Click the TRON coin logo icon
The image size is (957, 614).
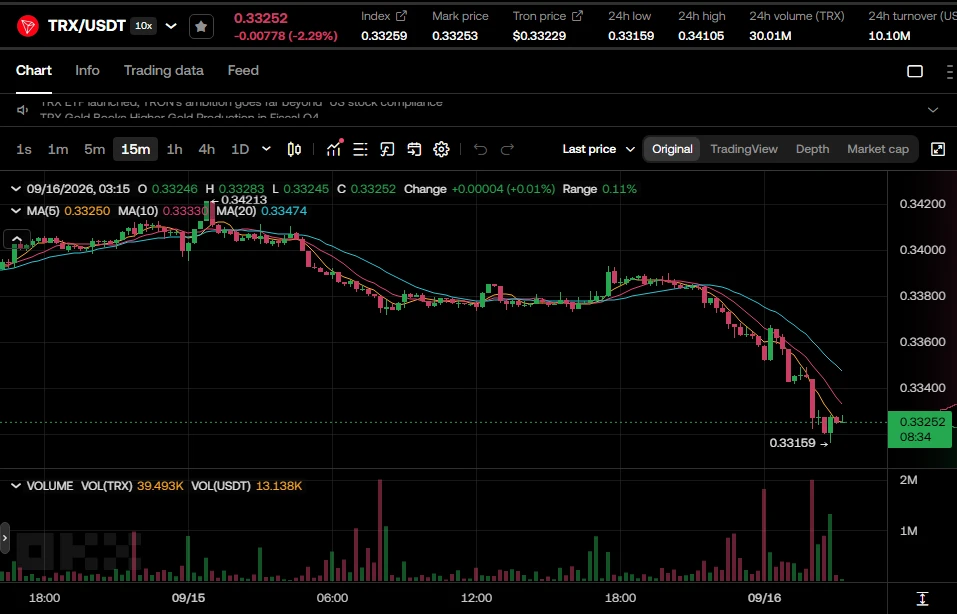click(27, 26)
